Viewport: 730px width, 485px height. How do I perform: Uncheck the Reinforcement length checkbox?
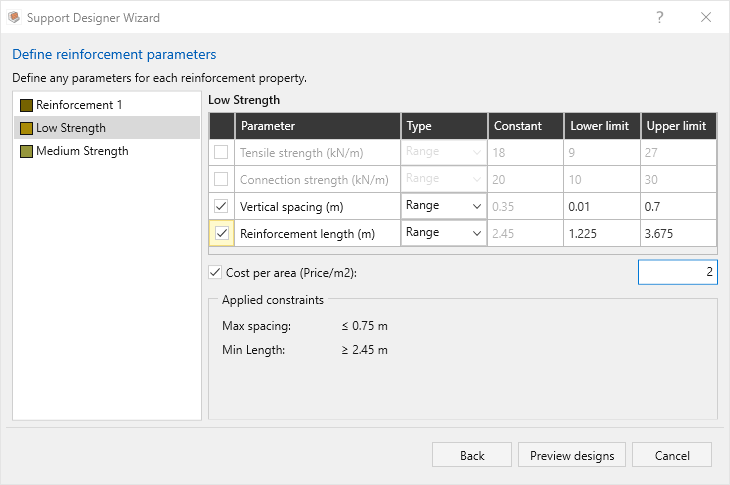pos(222,233)
